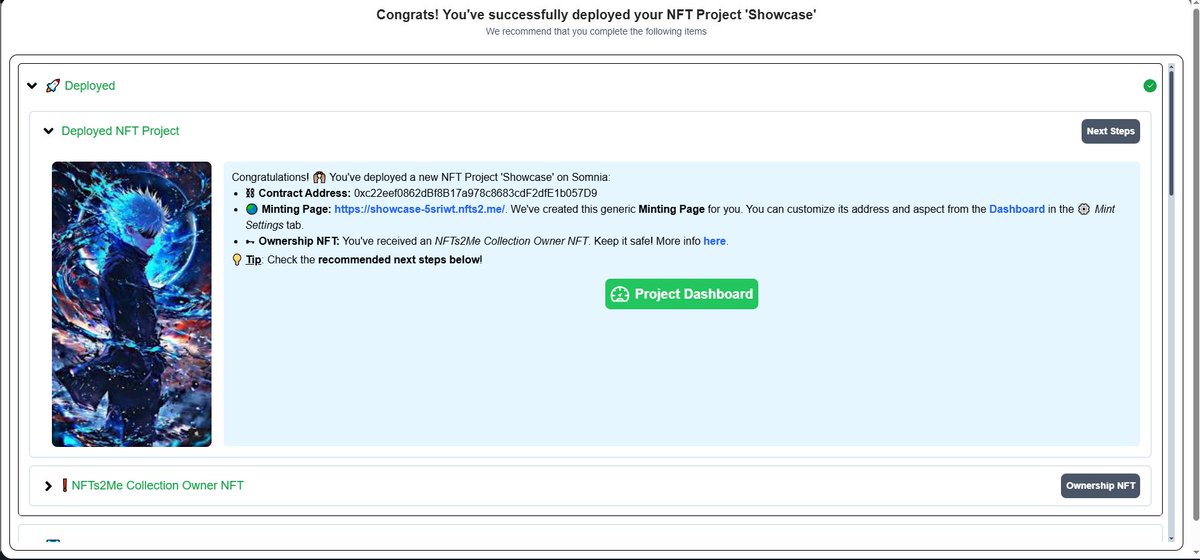The width and height of the screenshot is (1200, 560).
Task: Click the Congrats deployment headline text
Action: click(x=596, y=14)
